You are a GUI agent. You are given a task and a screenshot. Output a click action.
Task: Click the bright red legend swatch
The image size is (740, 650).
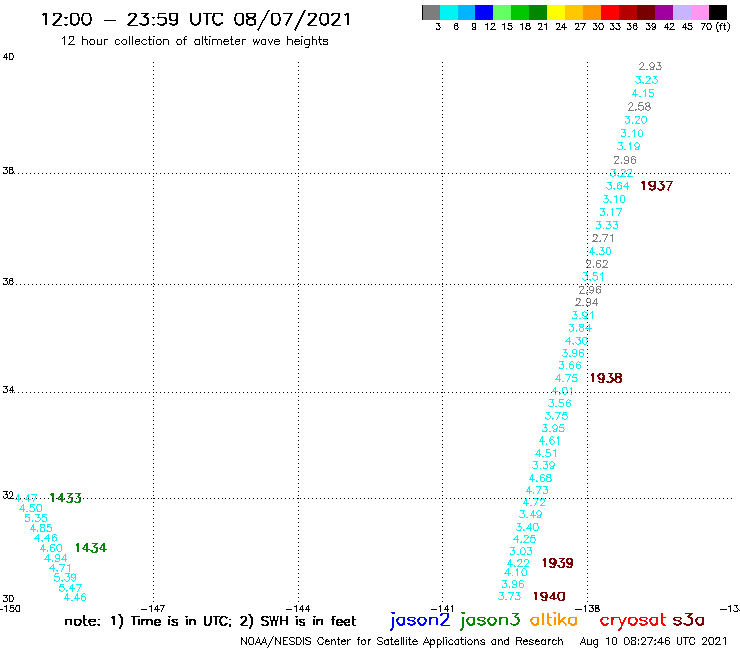(x=609, y=12)
